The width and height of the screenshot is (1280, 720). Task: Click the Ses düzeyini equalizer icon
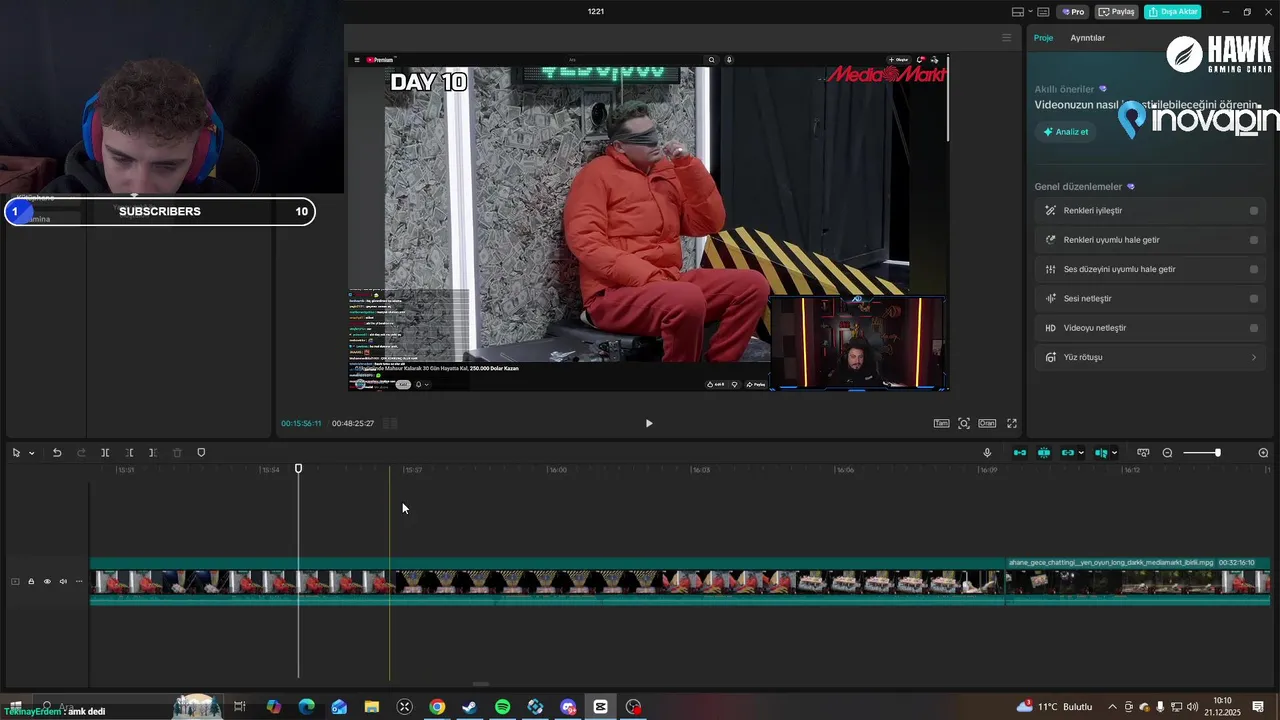(x=1050, y=269)
